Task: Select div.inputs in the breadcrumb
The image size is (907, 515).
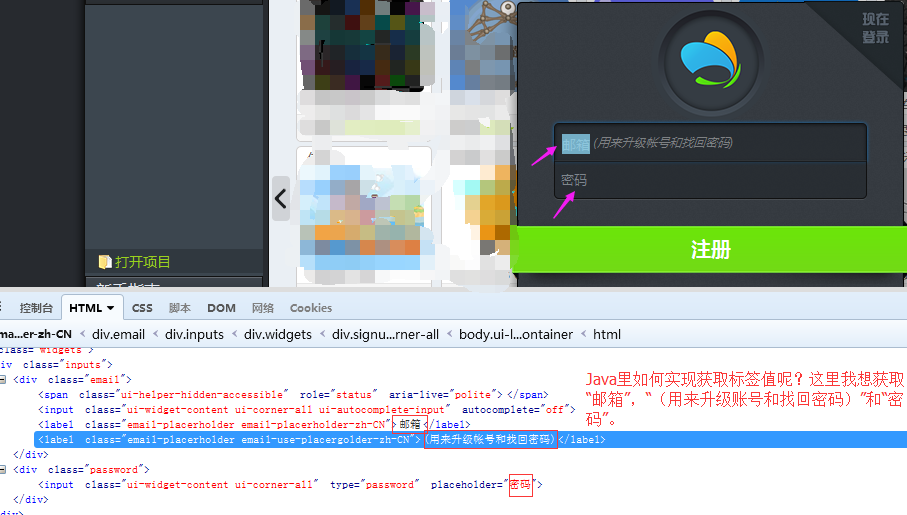Action: coord(194,334)
